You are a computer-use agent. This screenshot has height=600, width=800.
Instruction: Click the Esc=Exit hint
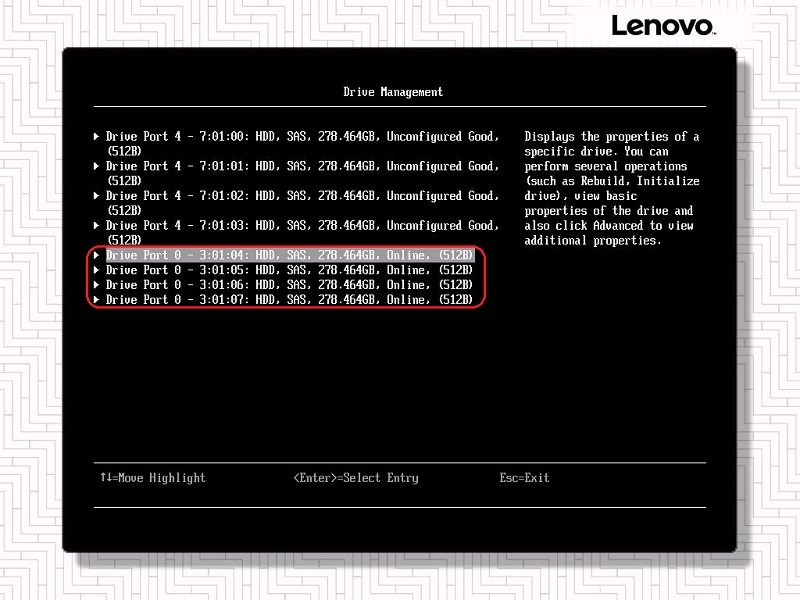[x=524, y=478]
